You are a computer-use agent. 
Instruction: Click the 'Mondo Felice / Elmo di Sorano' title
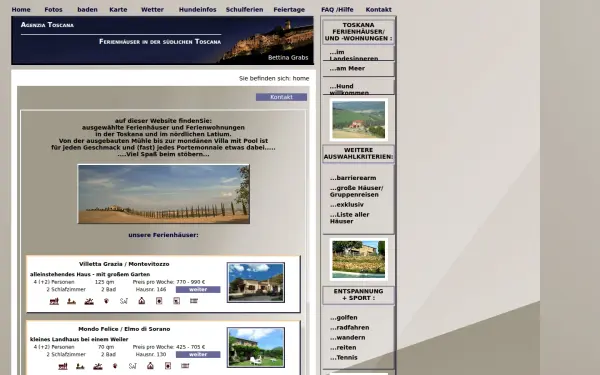click(x=124, y=329)
